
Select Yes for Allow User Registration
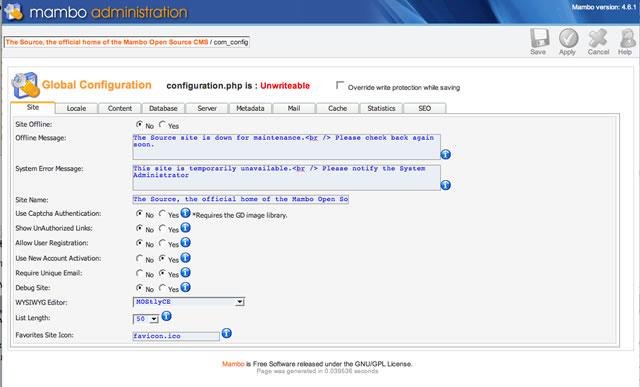[x=162, y=243]
